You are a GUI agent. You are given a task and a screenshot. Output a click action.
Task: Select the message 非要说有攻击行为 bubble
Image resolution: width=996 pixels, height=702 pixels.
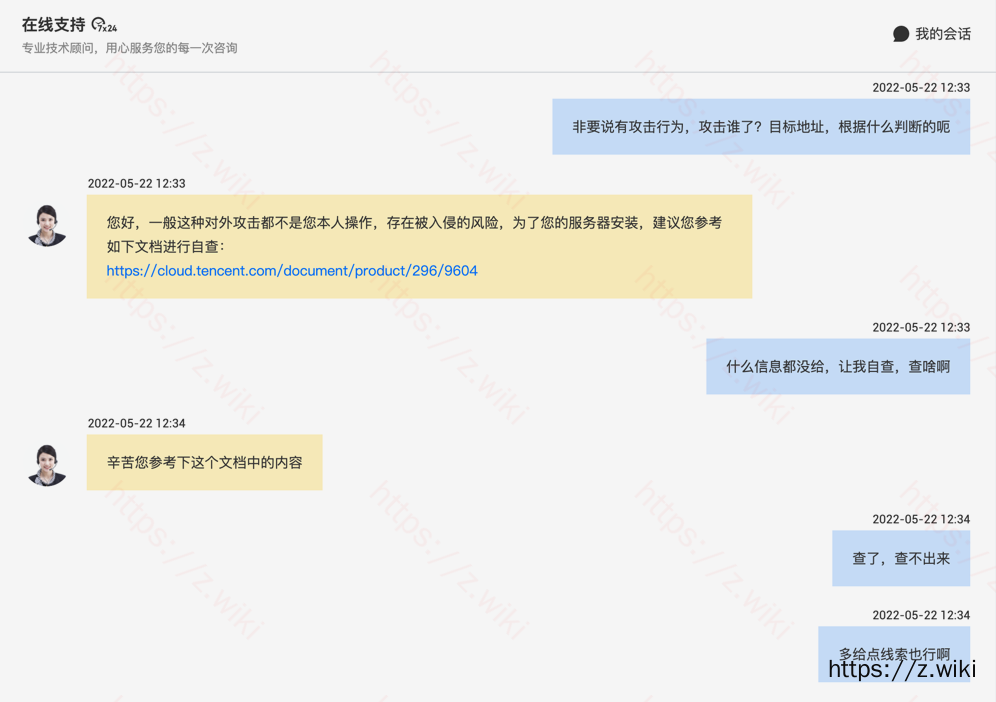point(760,127)
